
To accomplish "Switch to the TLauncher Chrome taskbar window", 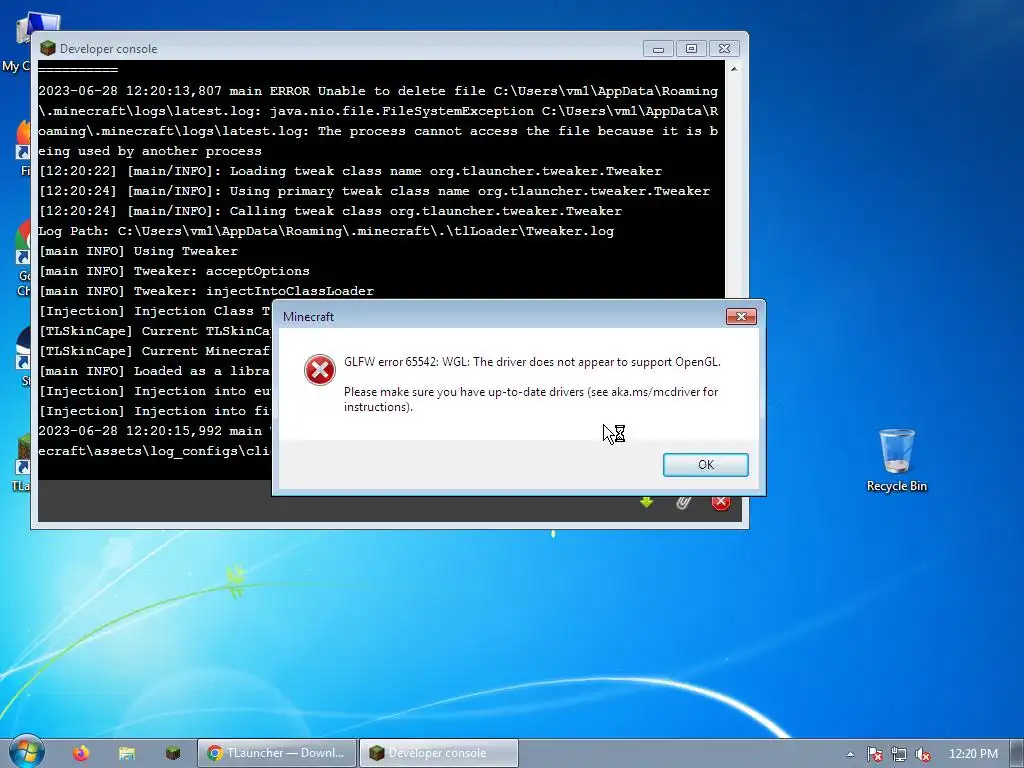I will pyautogui.click(x=277, y=753).
